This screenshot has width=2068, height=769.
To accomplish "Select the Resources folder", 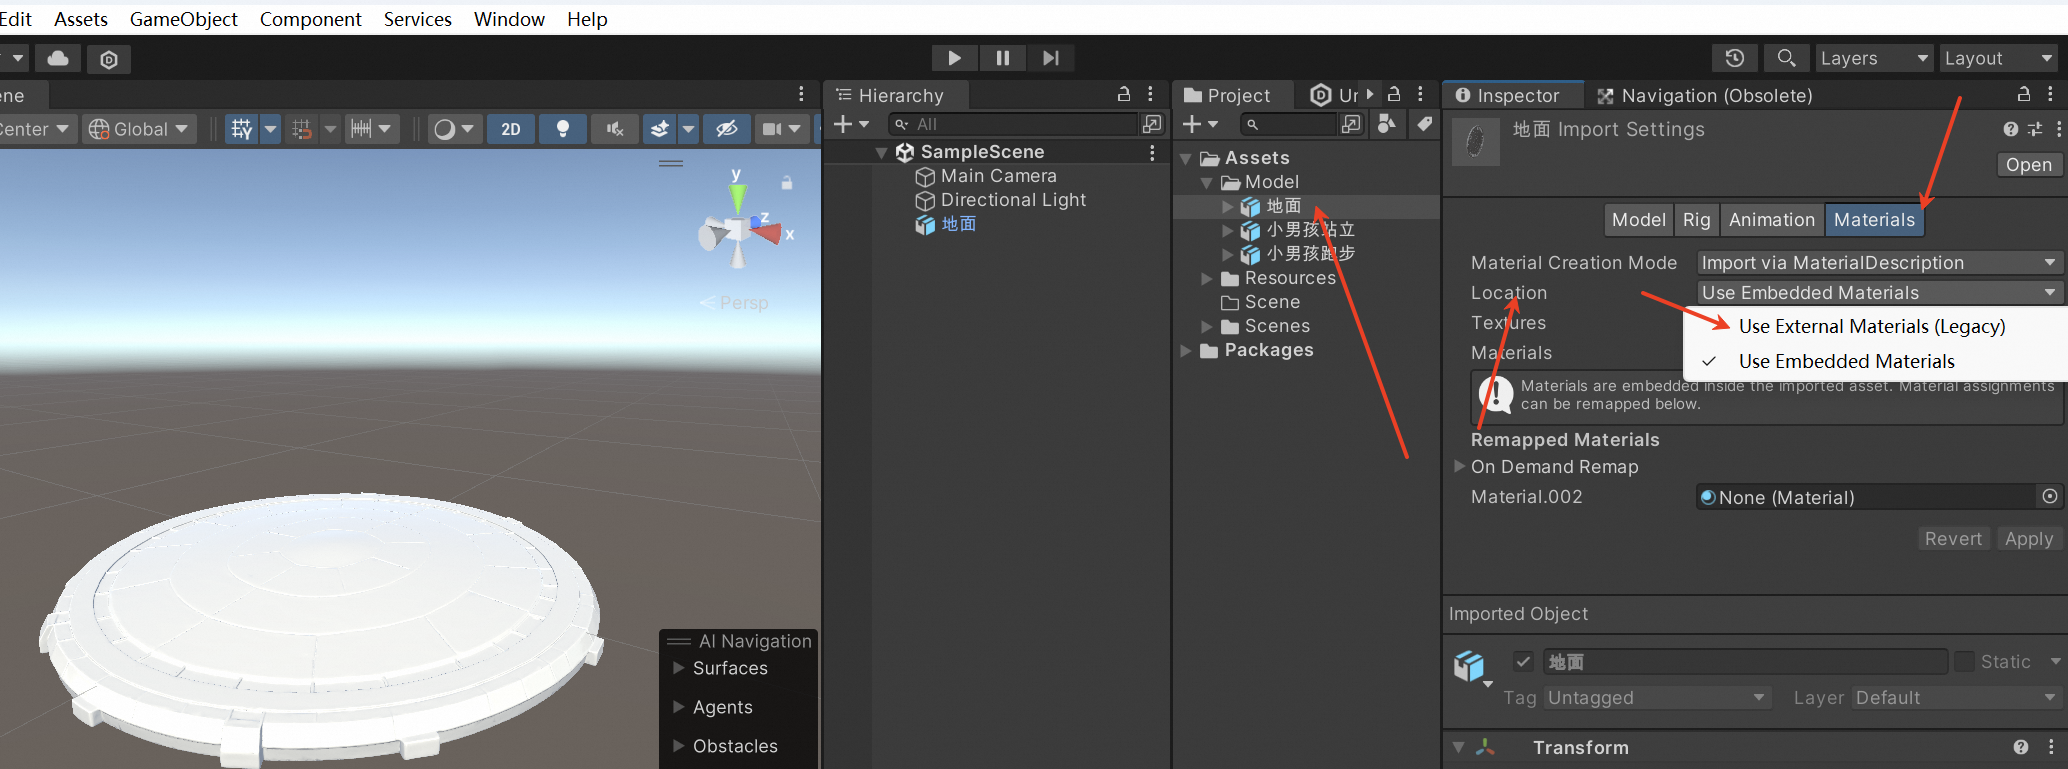I will pyautogui.click(x=1290, y=278).
